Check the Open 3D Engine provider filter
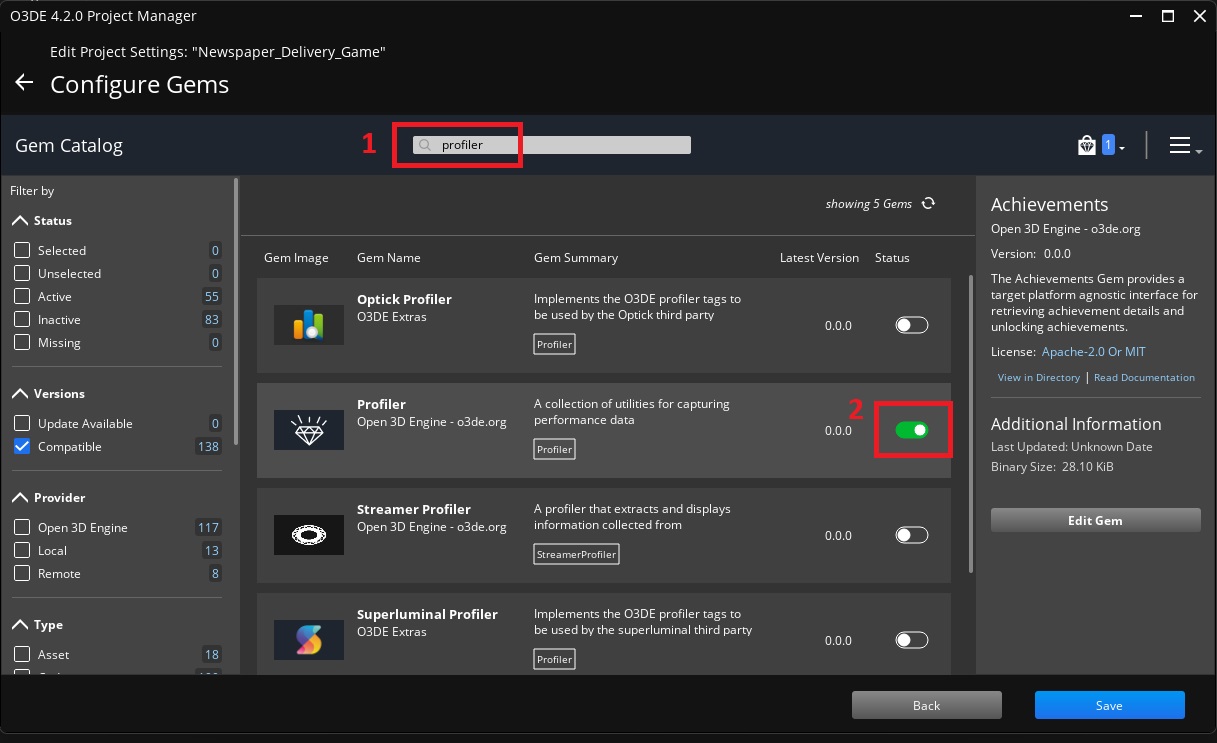The width and height of the screenshot is (1217, 743). pyautogui.click(x=22, y=527)
